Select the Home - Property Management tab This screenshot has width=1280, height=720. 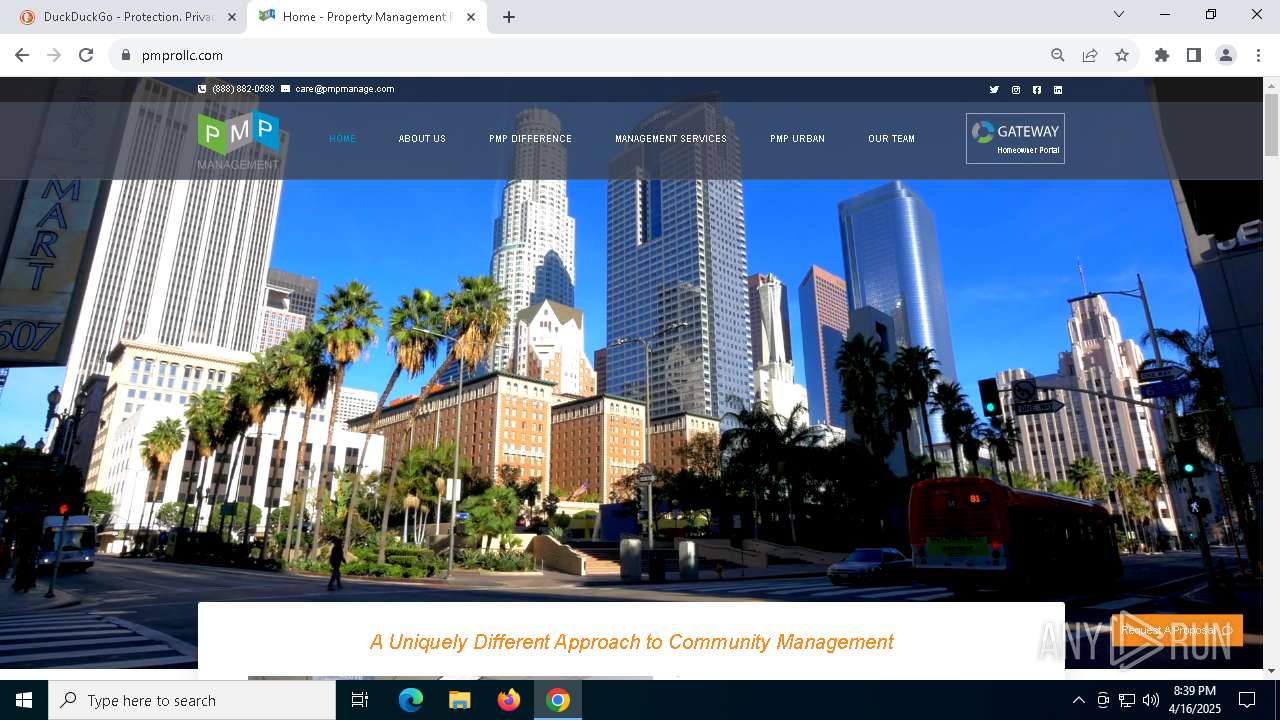coord(367,17)
